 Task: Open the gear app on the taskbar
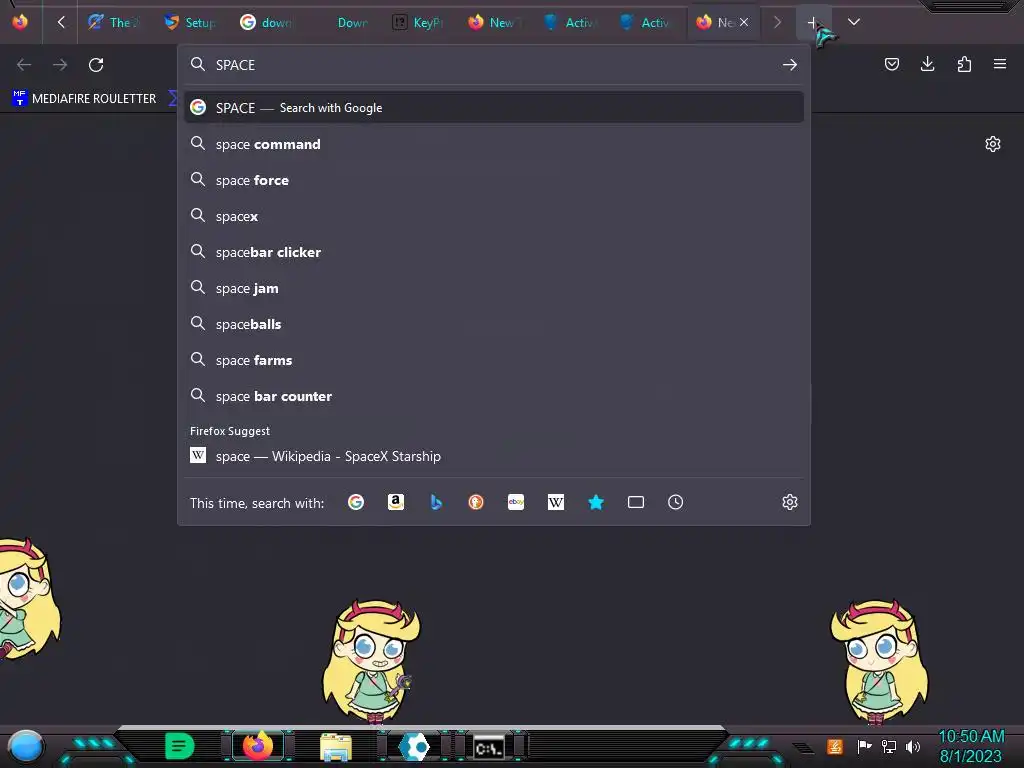click(414, 746)
